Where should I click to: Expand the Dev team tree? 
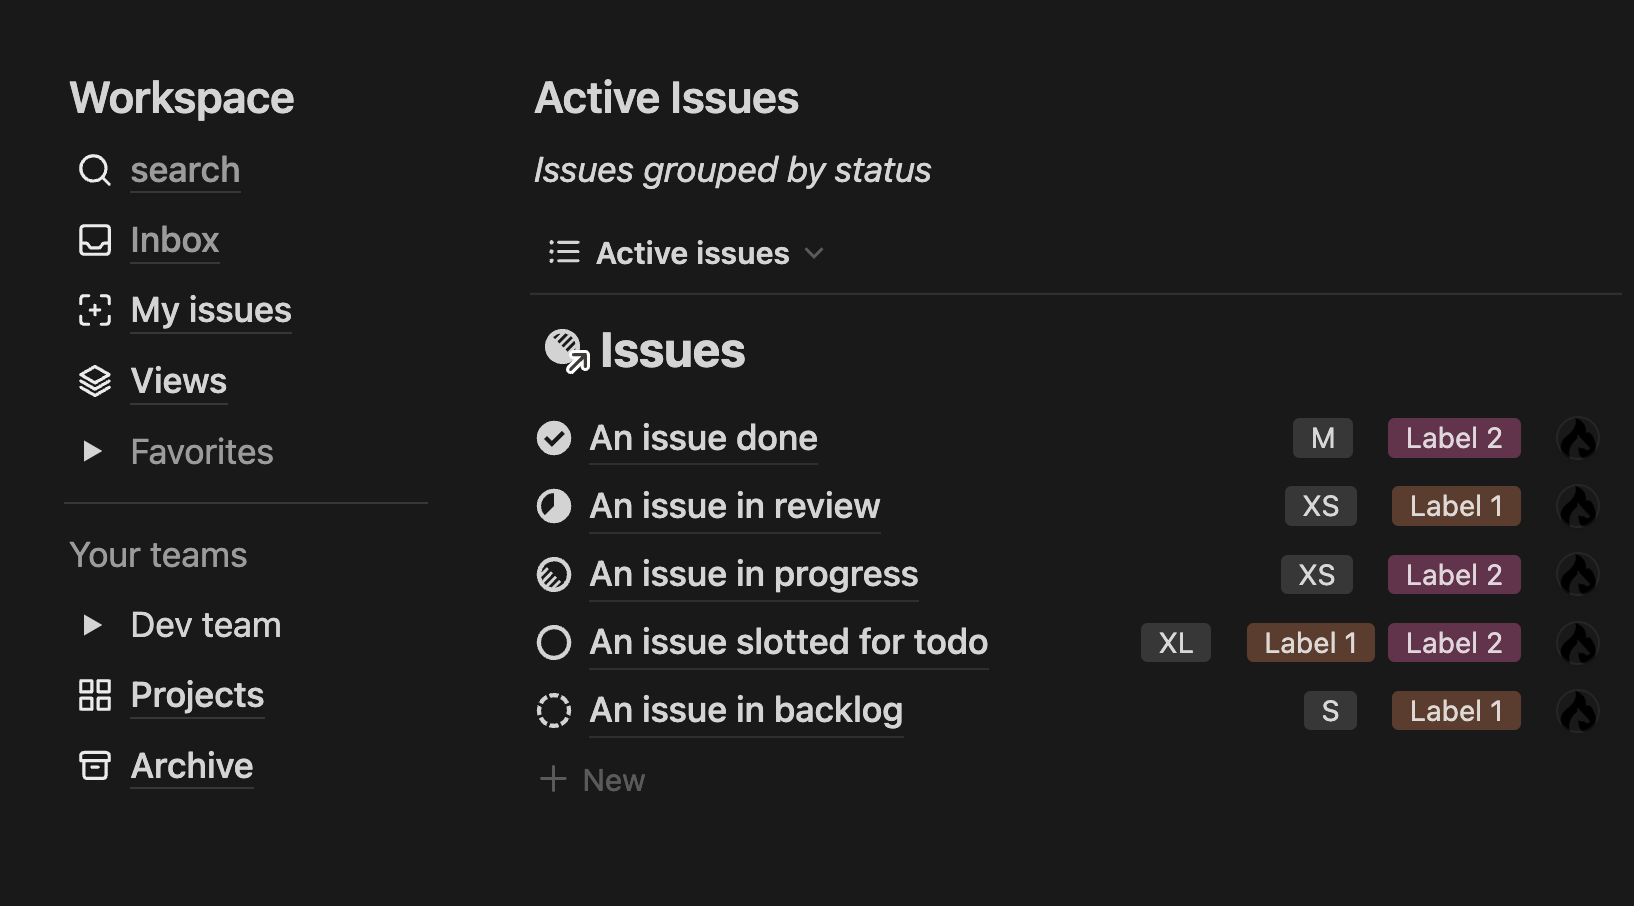coord(92,625)
